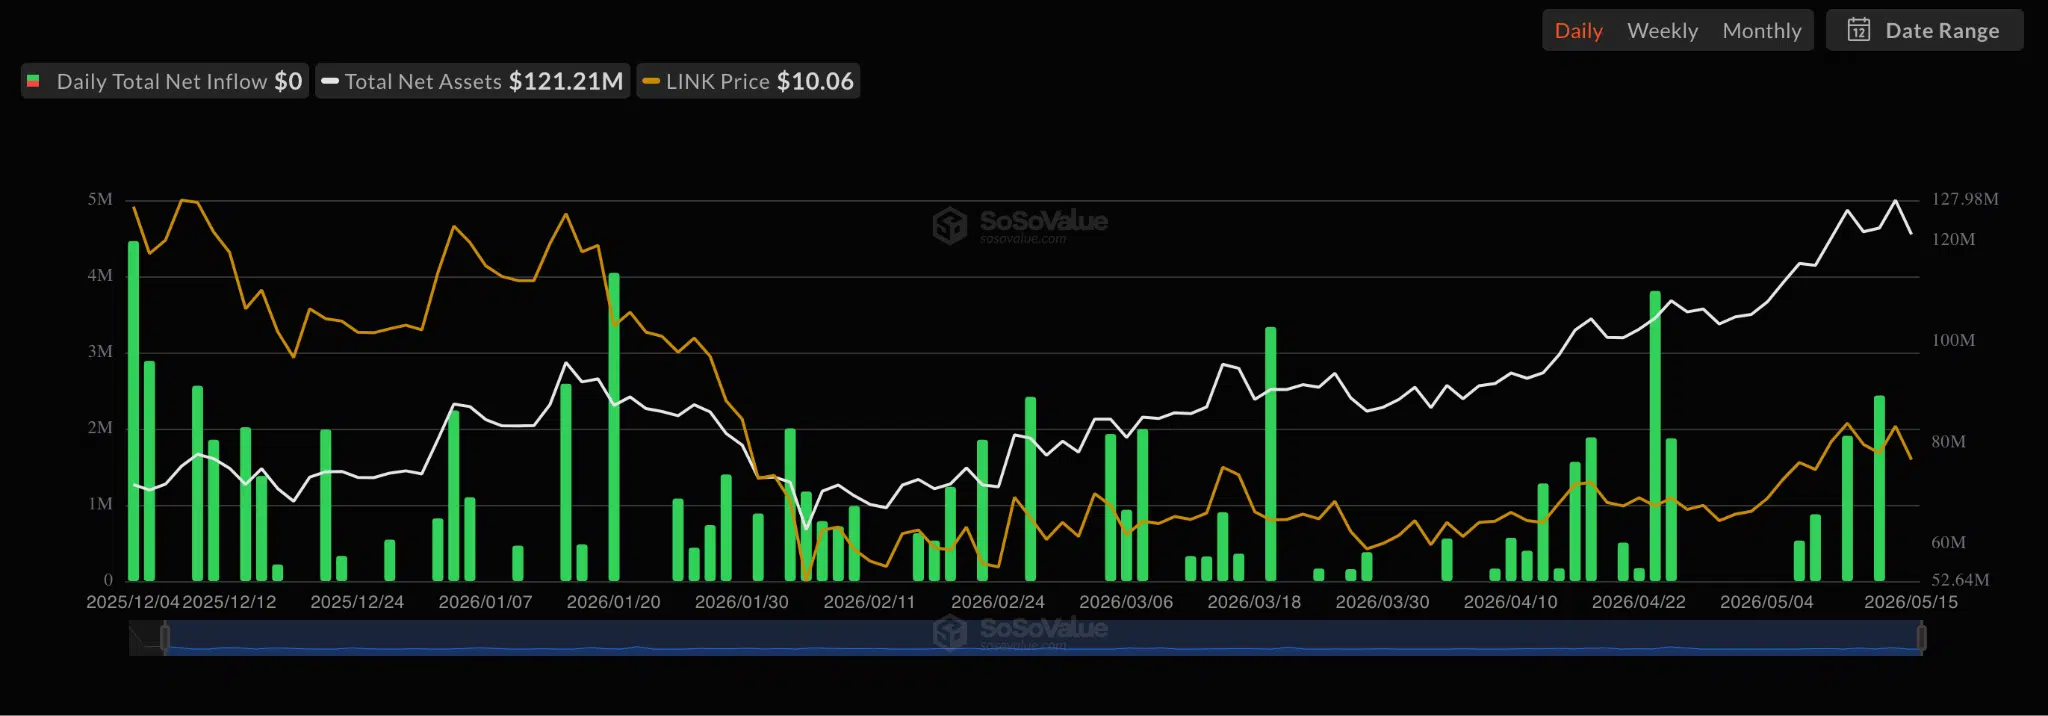Switch to the Daily view tab
This screenshot has height=716, width=2048.
pyautogui.click(x=1578, y=31)
